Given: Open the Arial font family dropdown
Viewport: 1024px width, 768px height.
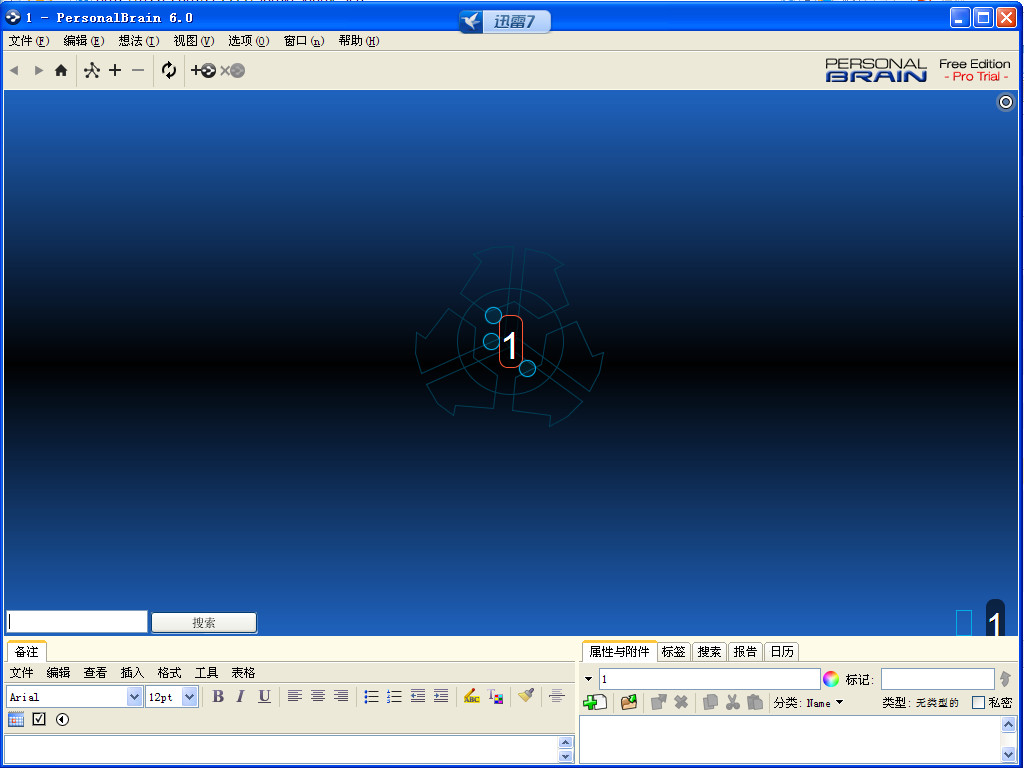Looking at the screenshot, I should pos(134,696).
